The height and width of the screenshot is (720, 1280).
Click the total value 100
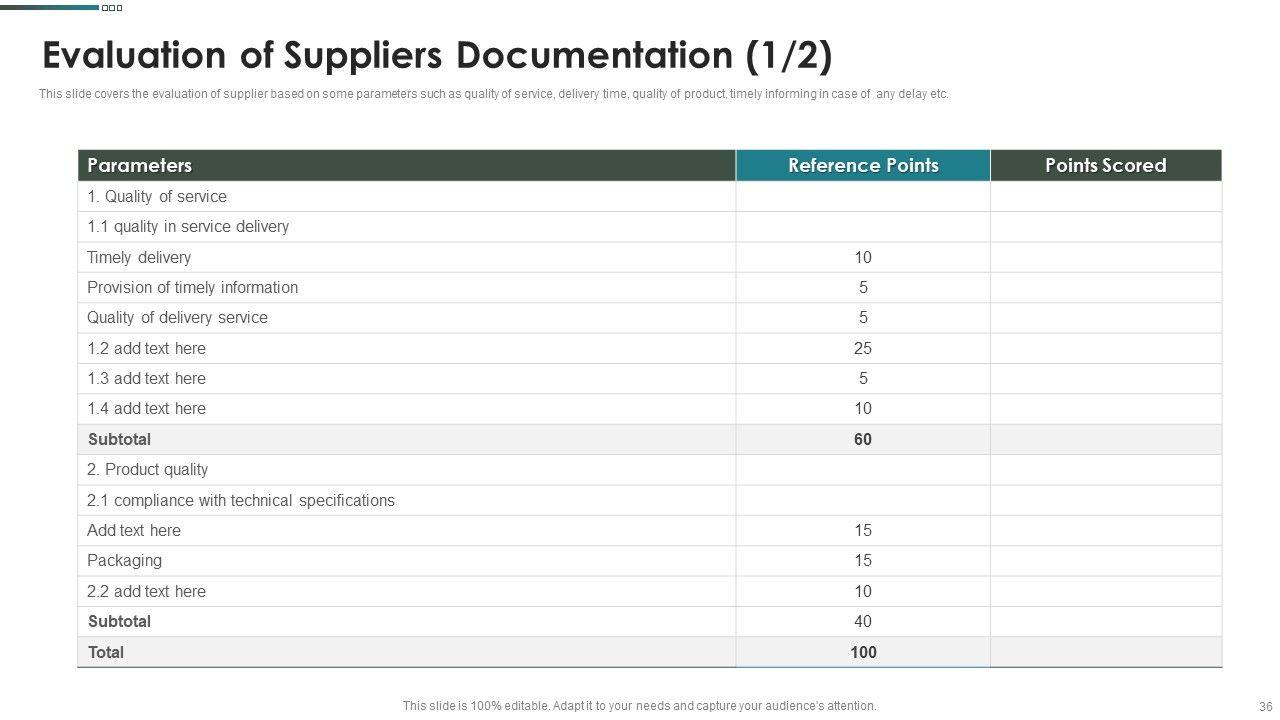pos(863,652)
